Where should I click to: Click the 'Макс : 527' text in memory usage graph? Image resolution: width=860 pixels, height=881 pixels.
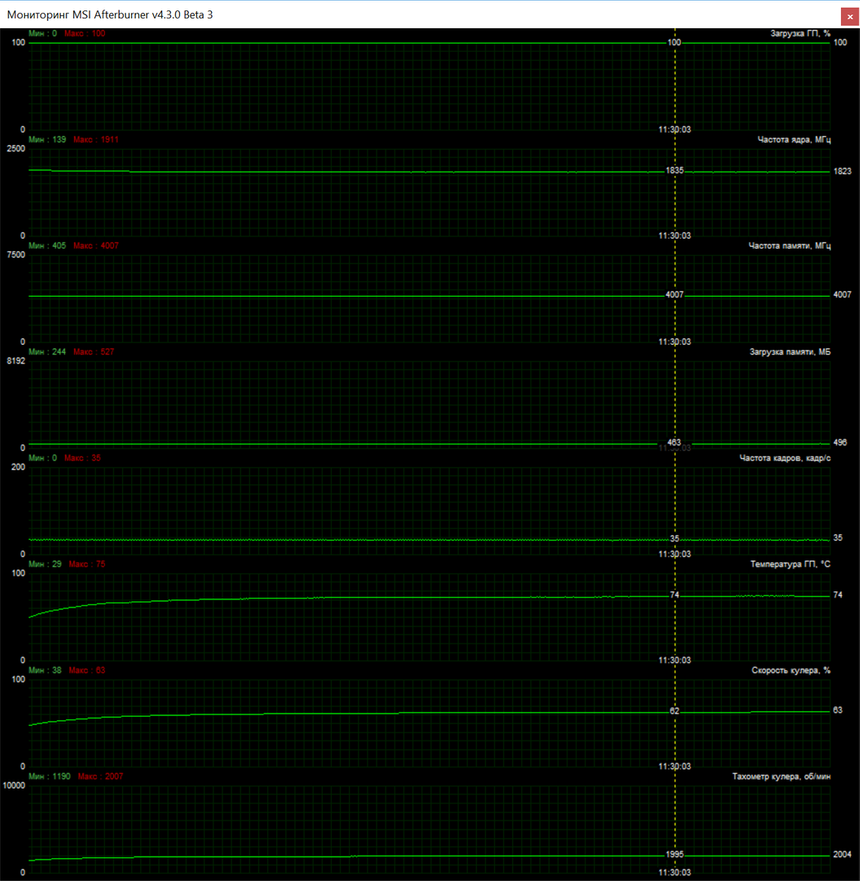(x=93, y=352)
